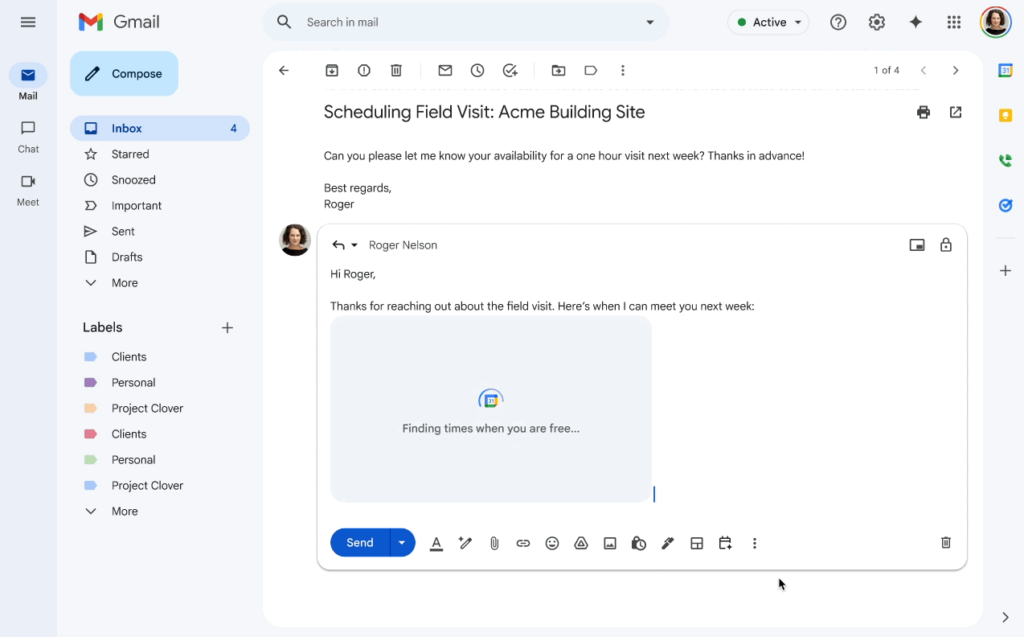Click the Compose button

coord(124,73)
